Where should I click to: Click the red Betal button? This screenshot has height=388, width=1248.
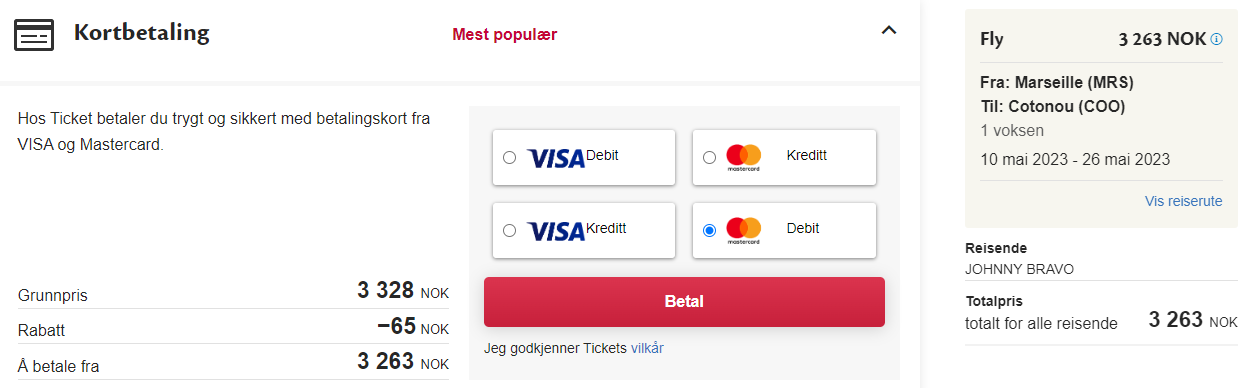tap(684, 302)
